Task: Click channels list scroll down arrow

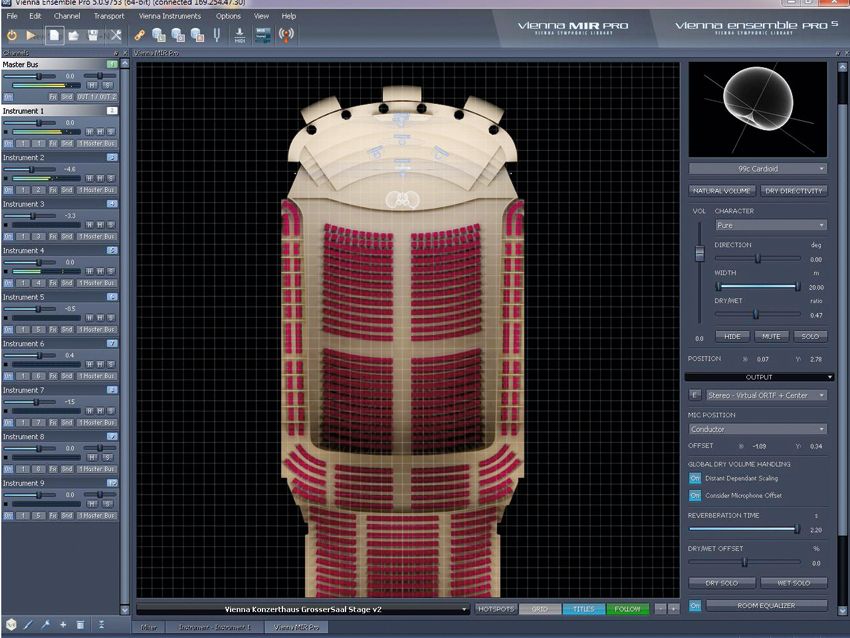Action: point(125,610)
